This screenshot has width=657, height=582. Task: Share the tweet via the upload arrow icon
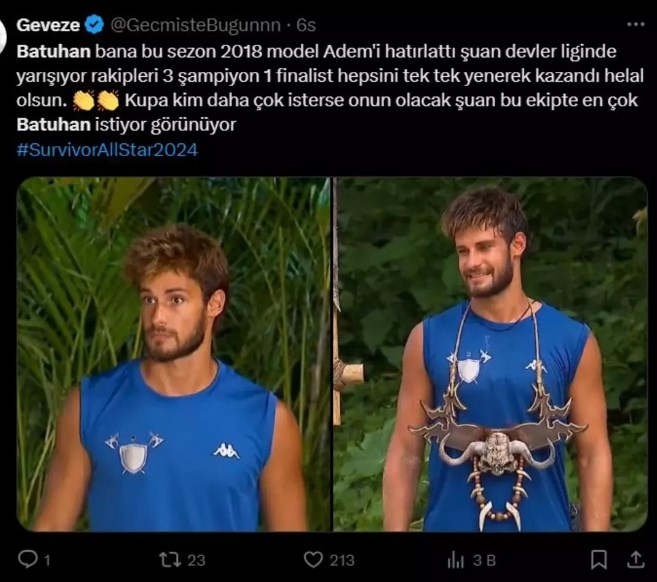tap(636, 559)
